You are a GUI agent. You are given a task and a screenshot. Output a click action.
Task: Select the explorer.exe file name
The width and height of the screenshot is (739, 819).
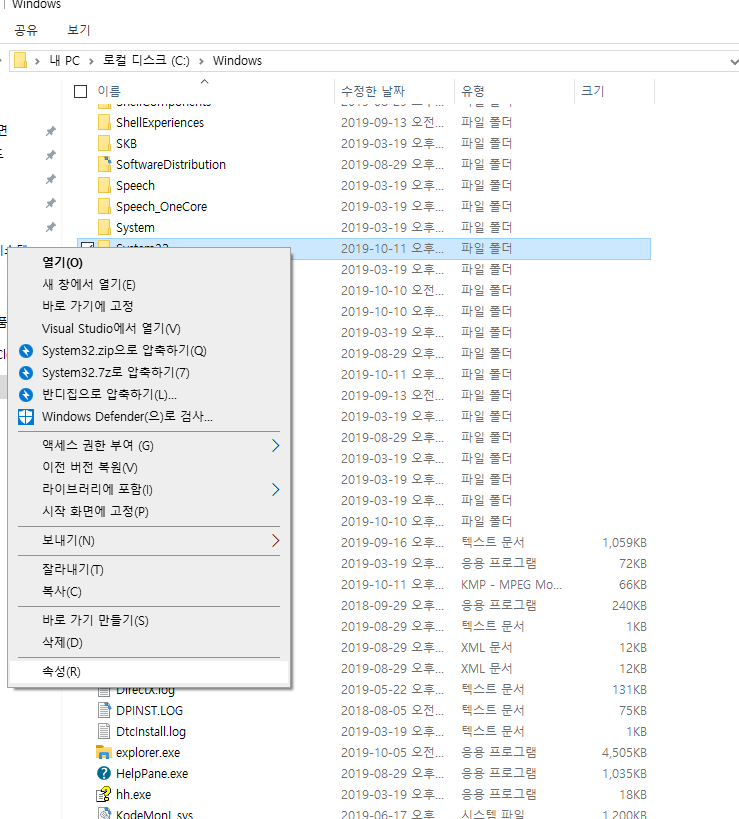[148, 753]
